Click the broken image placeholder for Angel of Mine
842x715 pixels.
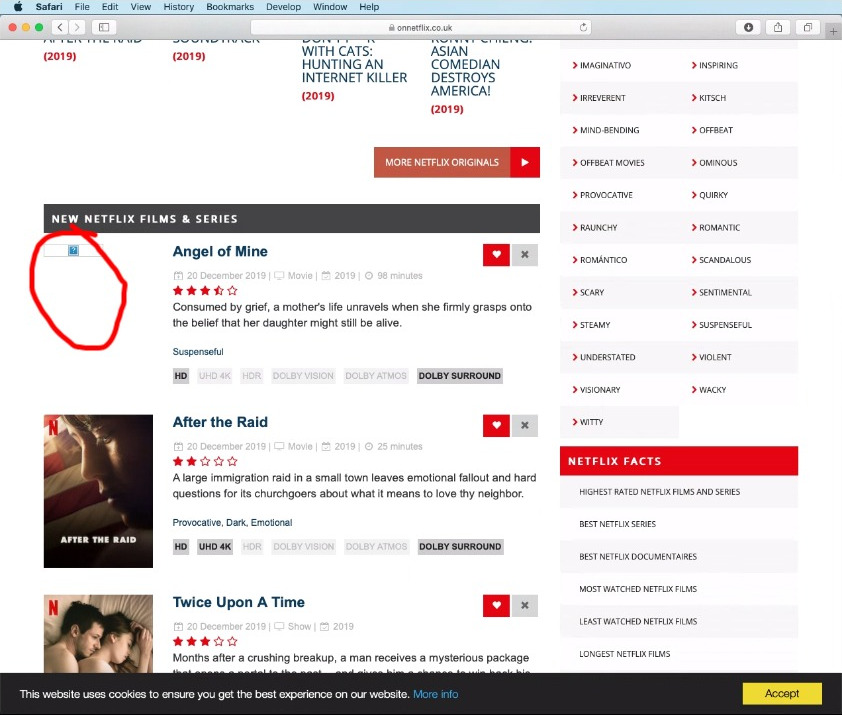click(x=73, y=250)
